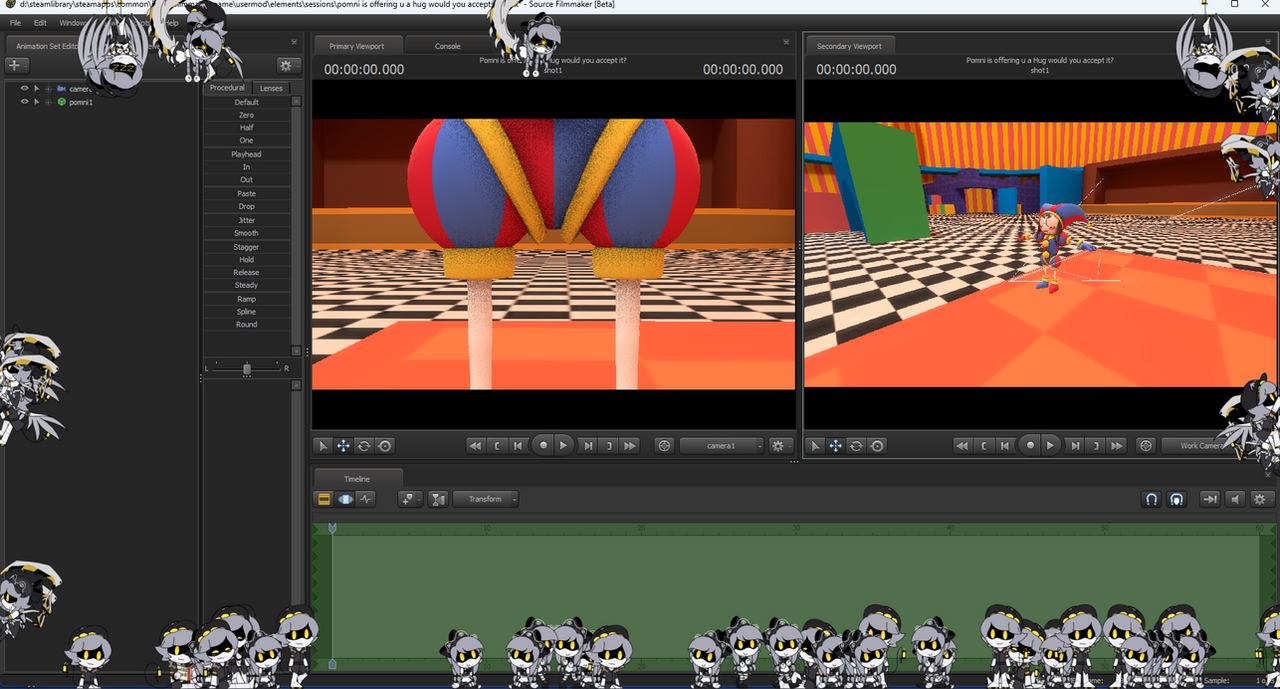1280x689 pixels.
Task: Switch timeline to Graph Editor mode
Action: click(366, 499)
